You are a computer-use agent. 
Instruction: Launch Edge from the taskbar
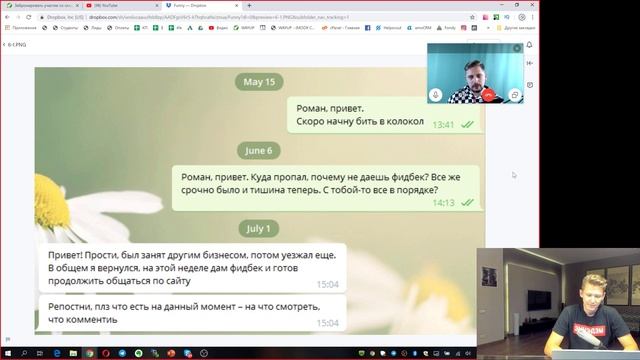(x=57, y=353)
